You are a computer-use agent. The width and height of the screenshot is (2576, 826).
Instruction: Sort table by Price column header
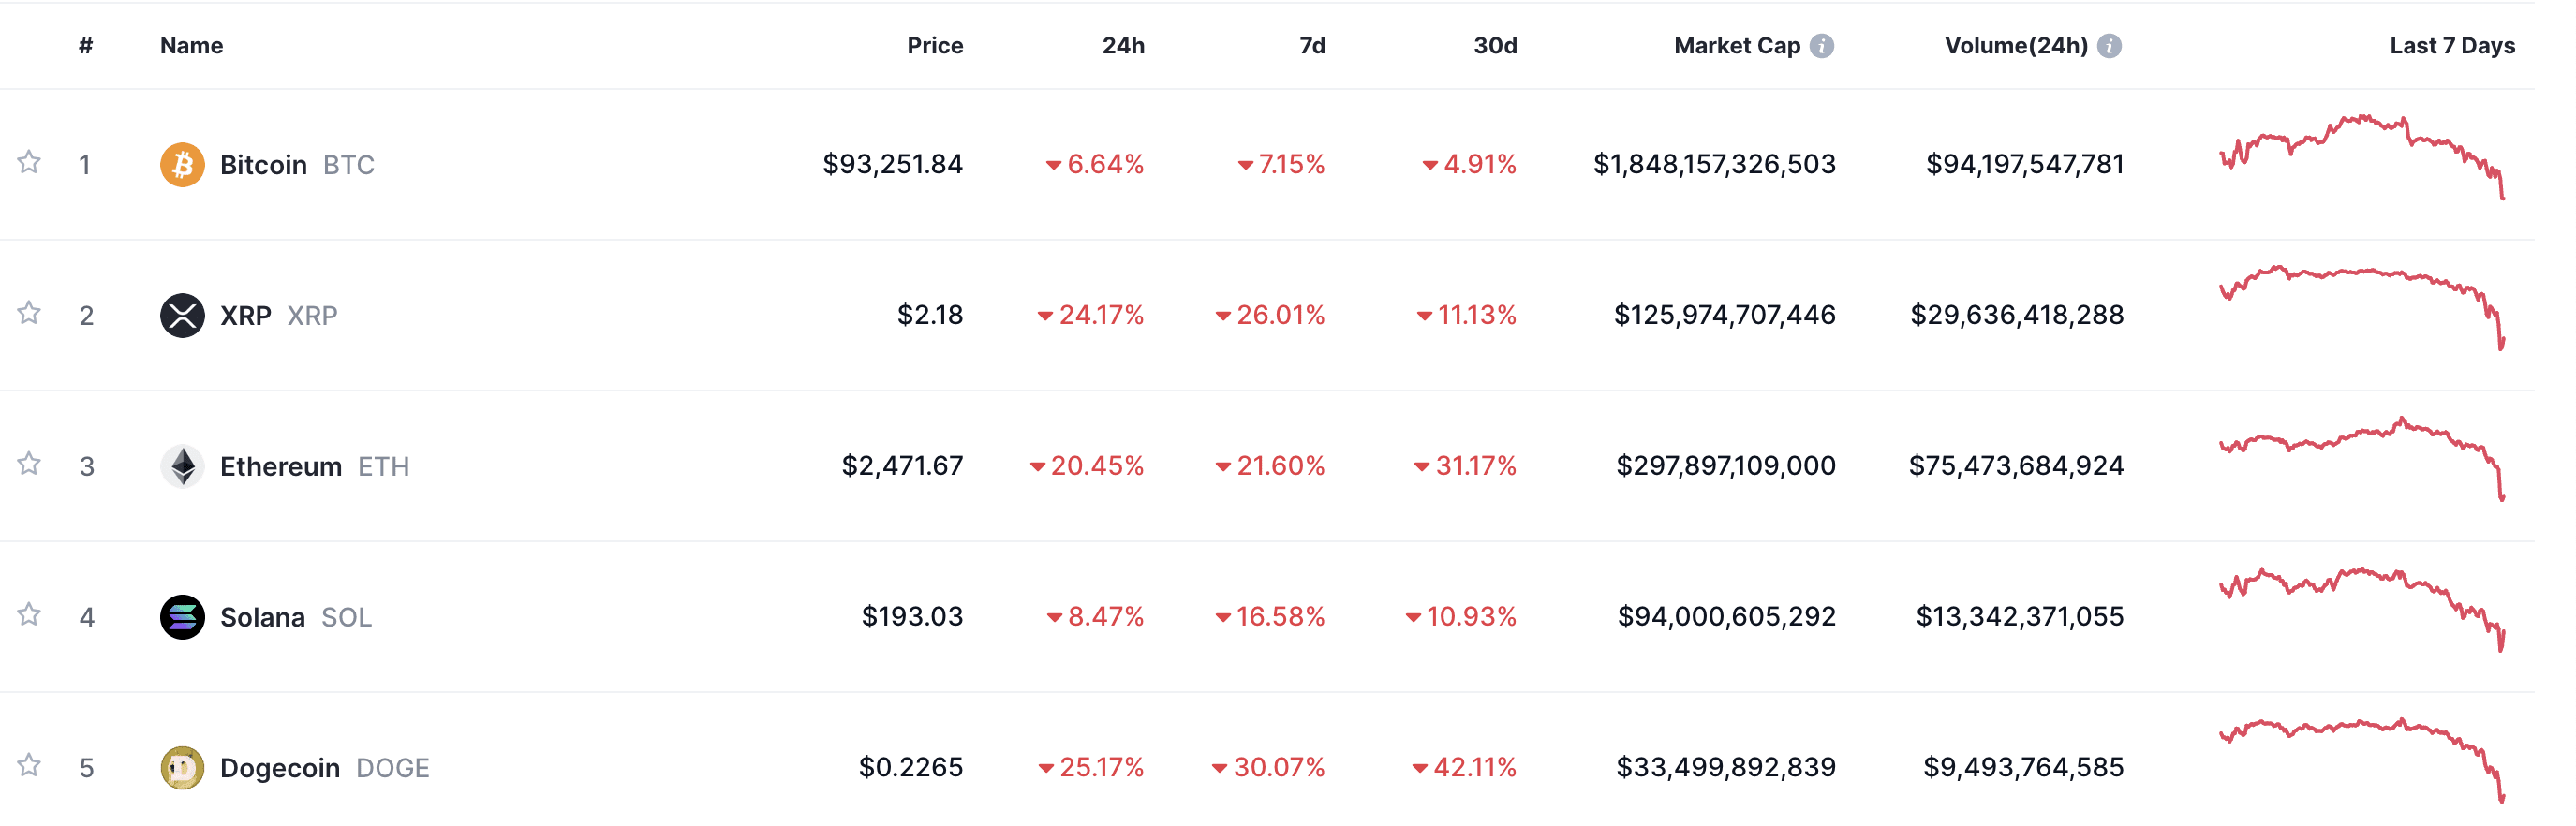(x=934, y=46)
